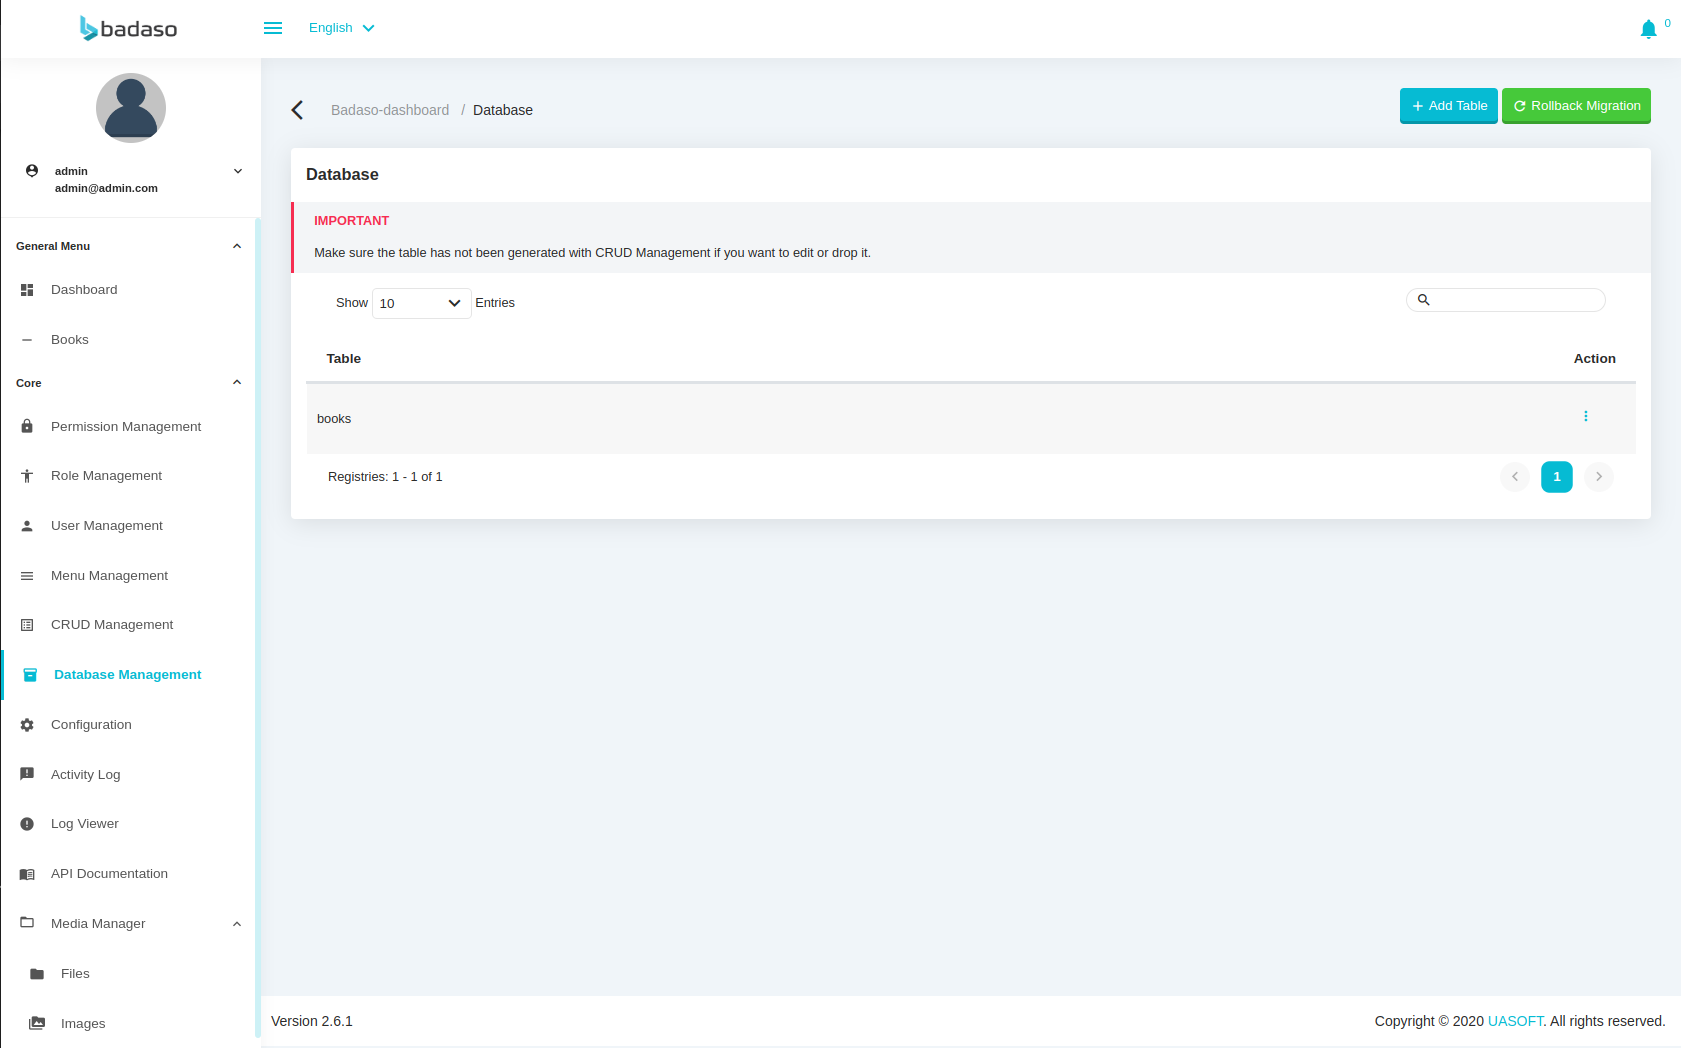
Task: Click the Rollback Migration button
Action: point(1576,106)
